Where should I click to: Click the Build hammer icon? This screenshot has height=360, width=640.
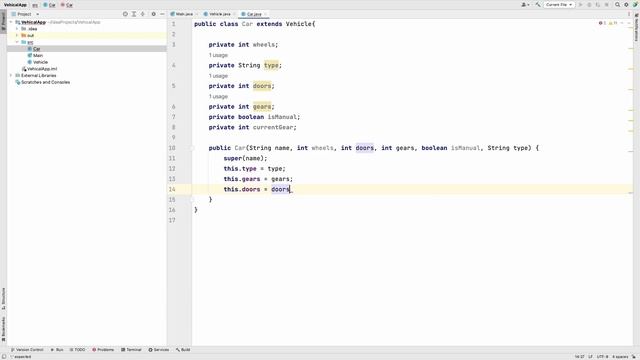pyautogui.click(x=538, y=4)
